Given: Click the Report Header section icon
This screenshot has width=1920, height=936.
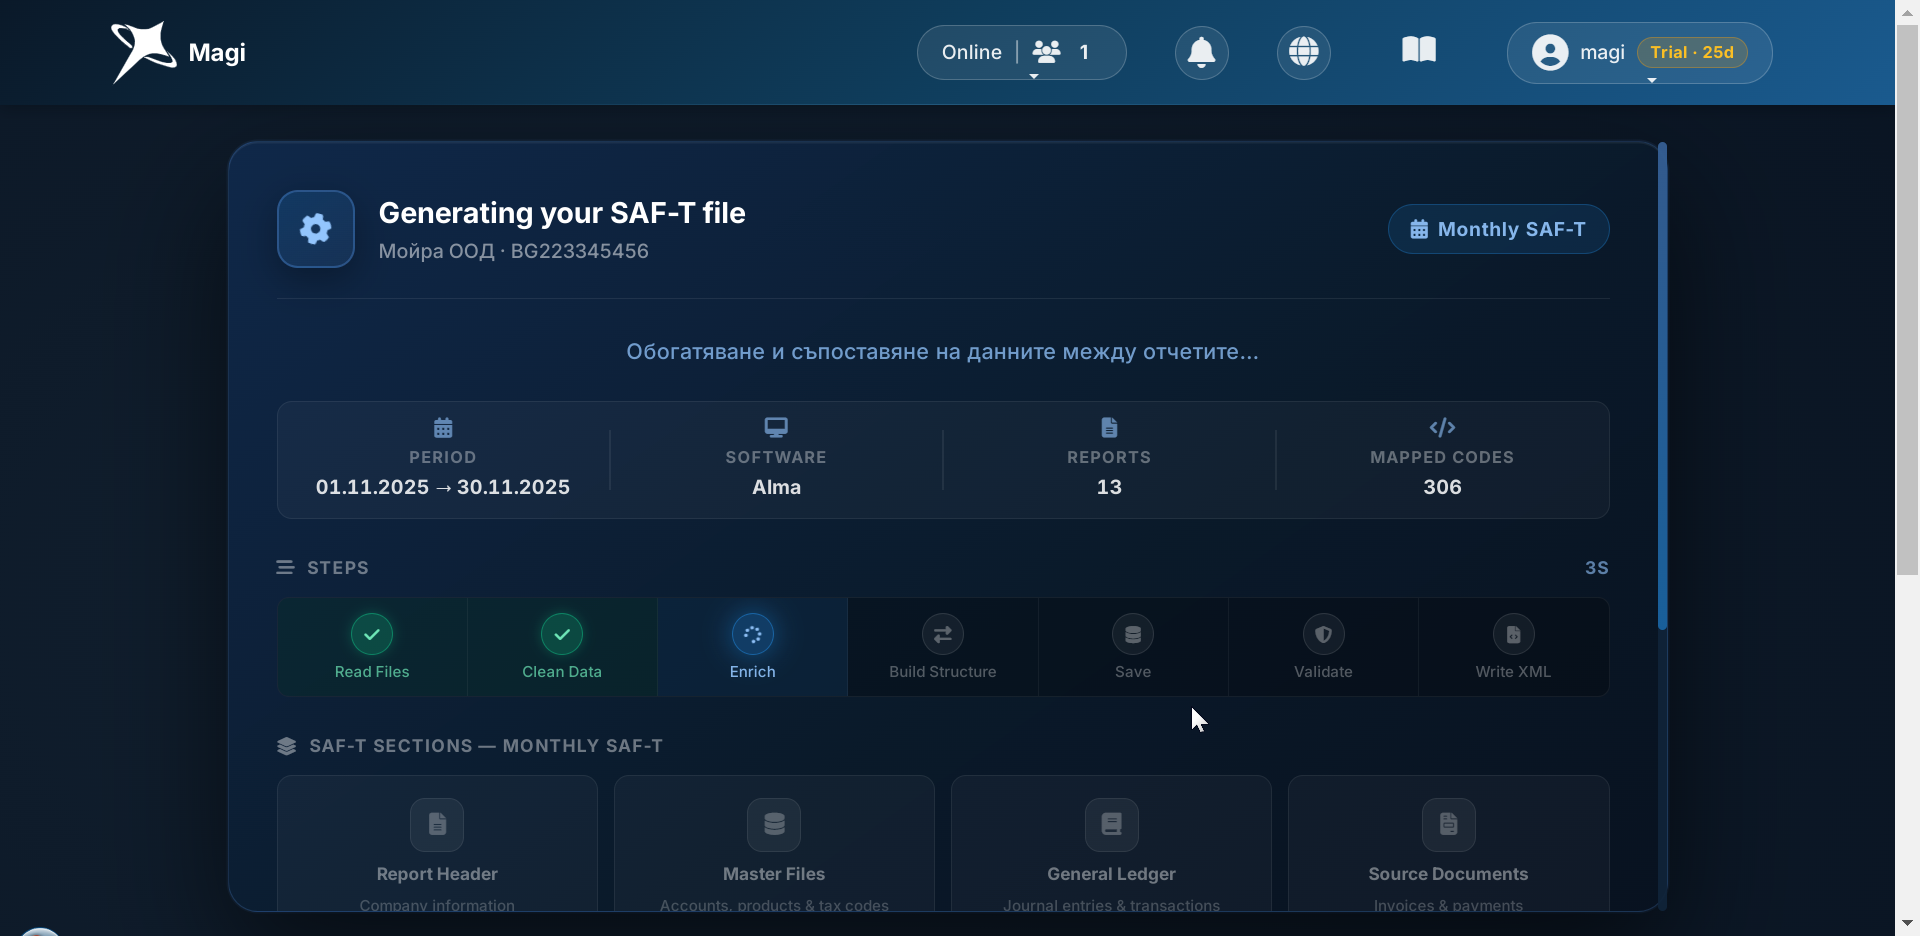Looking at the screenshot, I should tap(437, 824).
